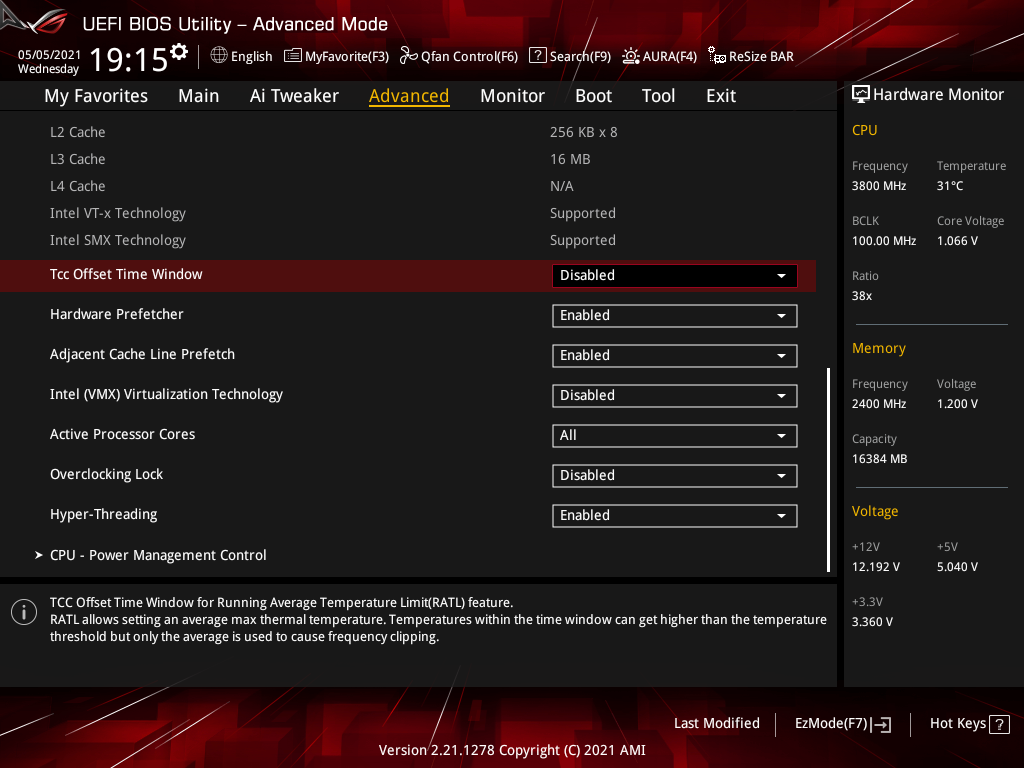
Task: Click the memory capacity 16384 MB value
Action: 879,459
